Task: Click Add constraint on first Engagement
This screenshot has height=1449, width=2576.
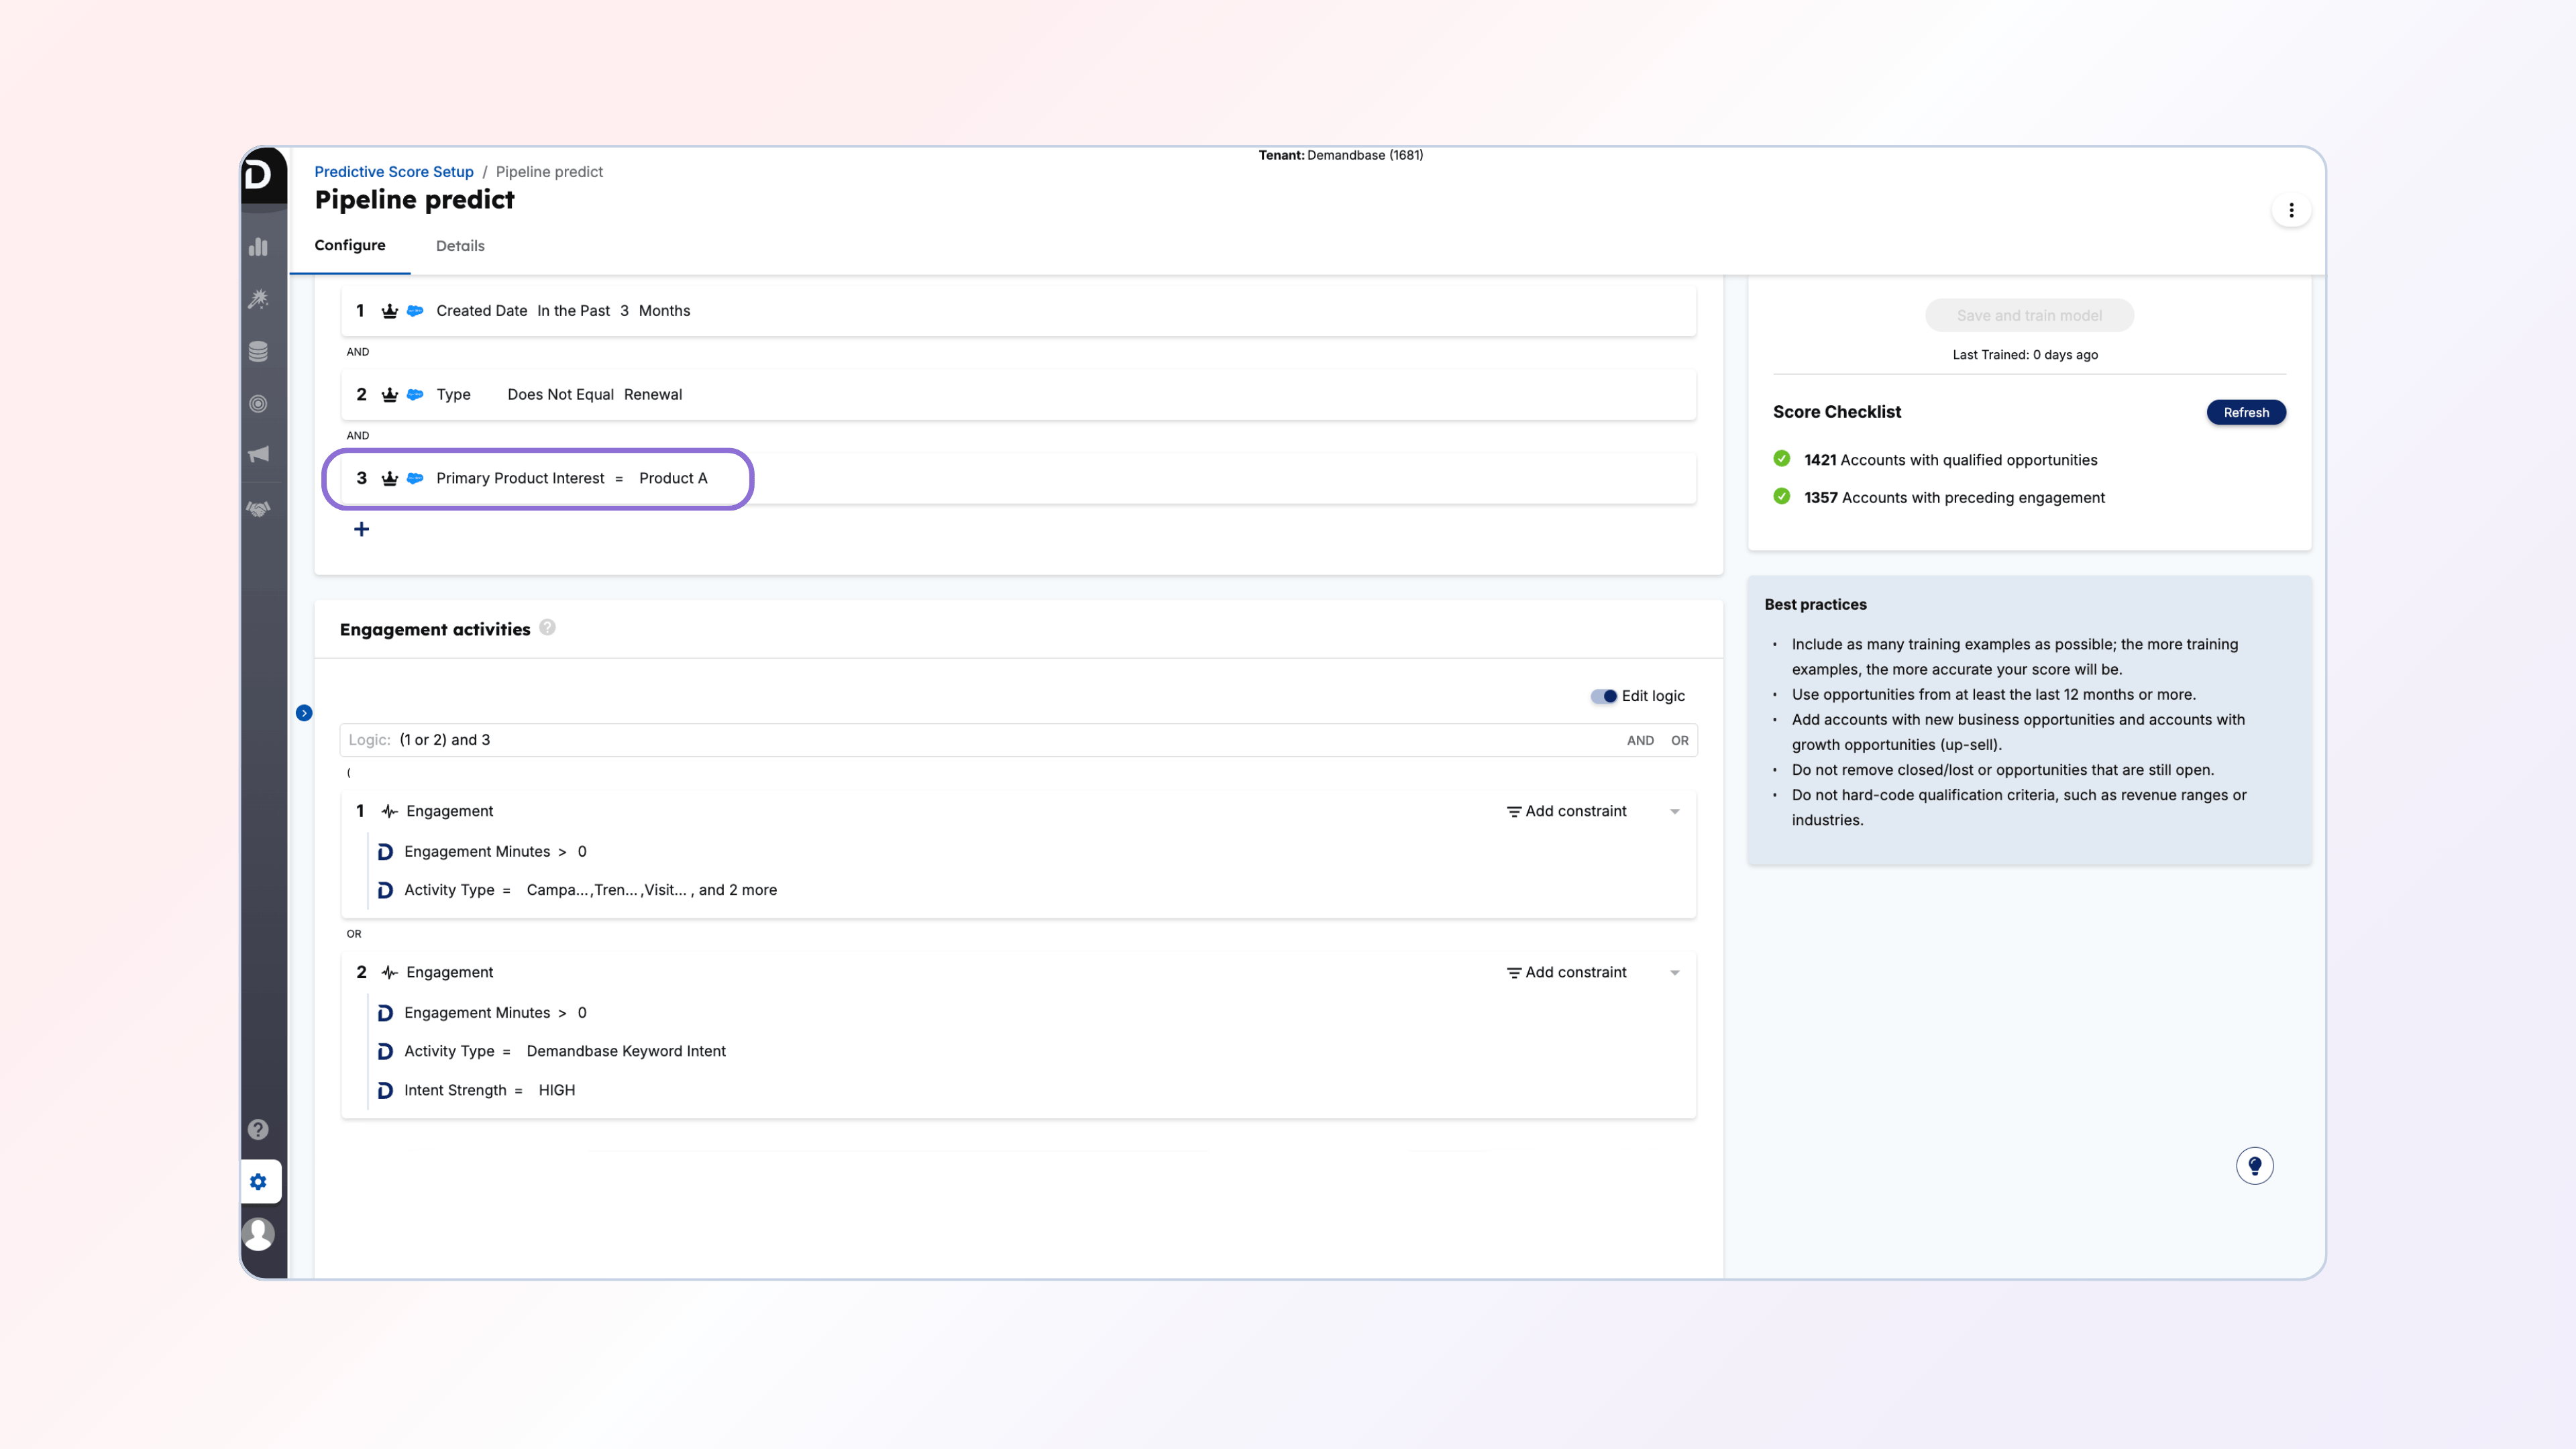Action: click(1566, 811)
